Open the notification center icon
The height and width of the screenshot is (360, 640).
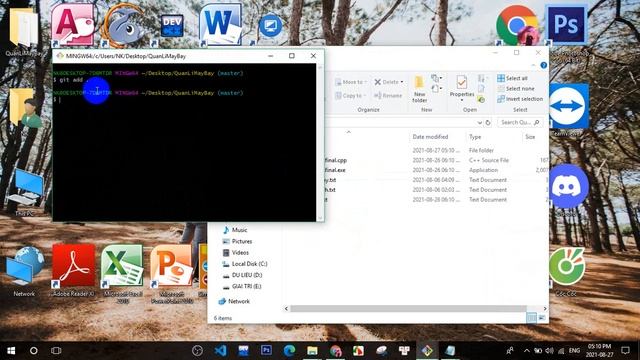tap(625, 350)
